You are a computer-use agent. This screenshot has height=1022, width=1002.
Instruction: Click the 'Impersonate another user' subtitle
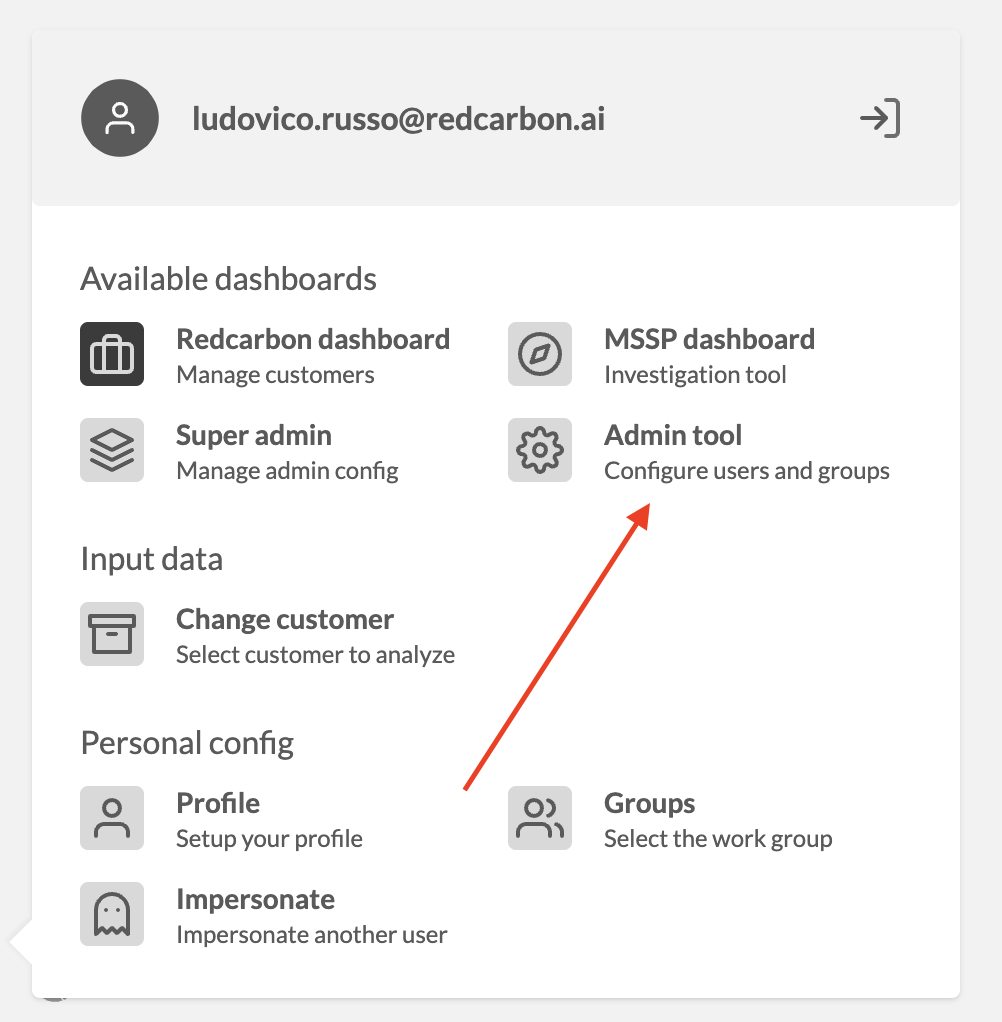(x=312, y=935)
